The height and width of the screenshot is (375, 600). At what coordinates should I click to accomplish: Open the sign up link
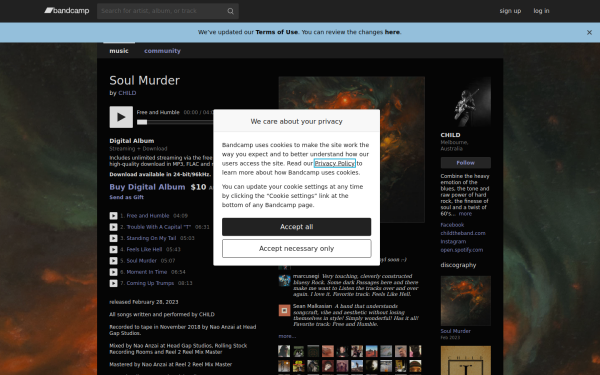click(x=510, y=11)
